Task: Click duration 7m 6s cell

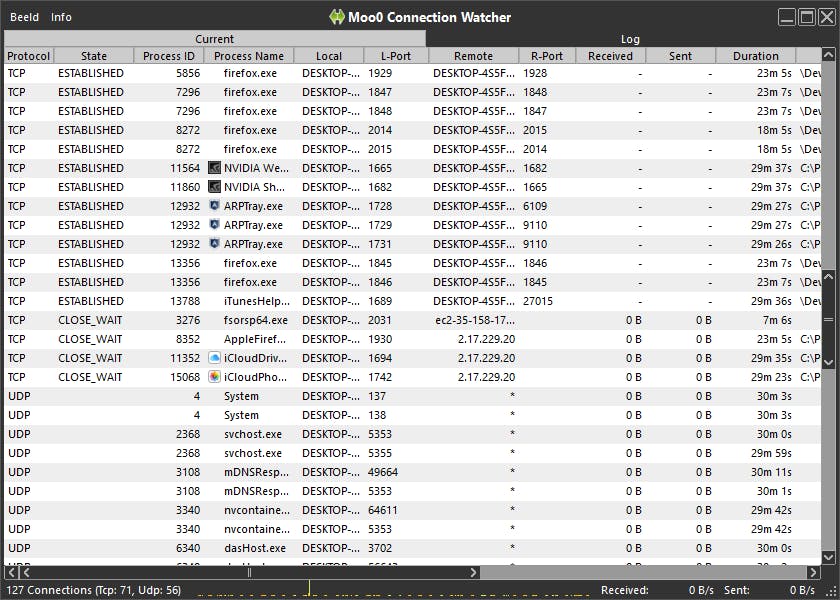Action: point(777,320)
